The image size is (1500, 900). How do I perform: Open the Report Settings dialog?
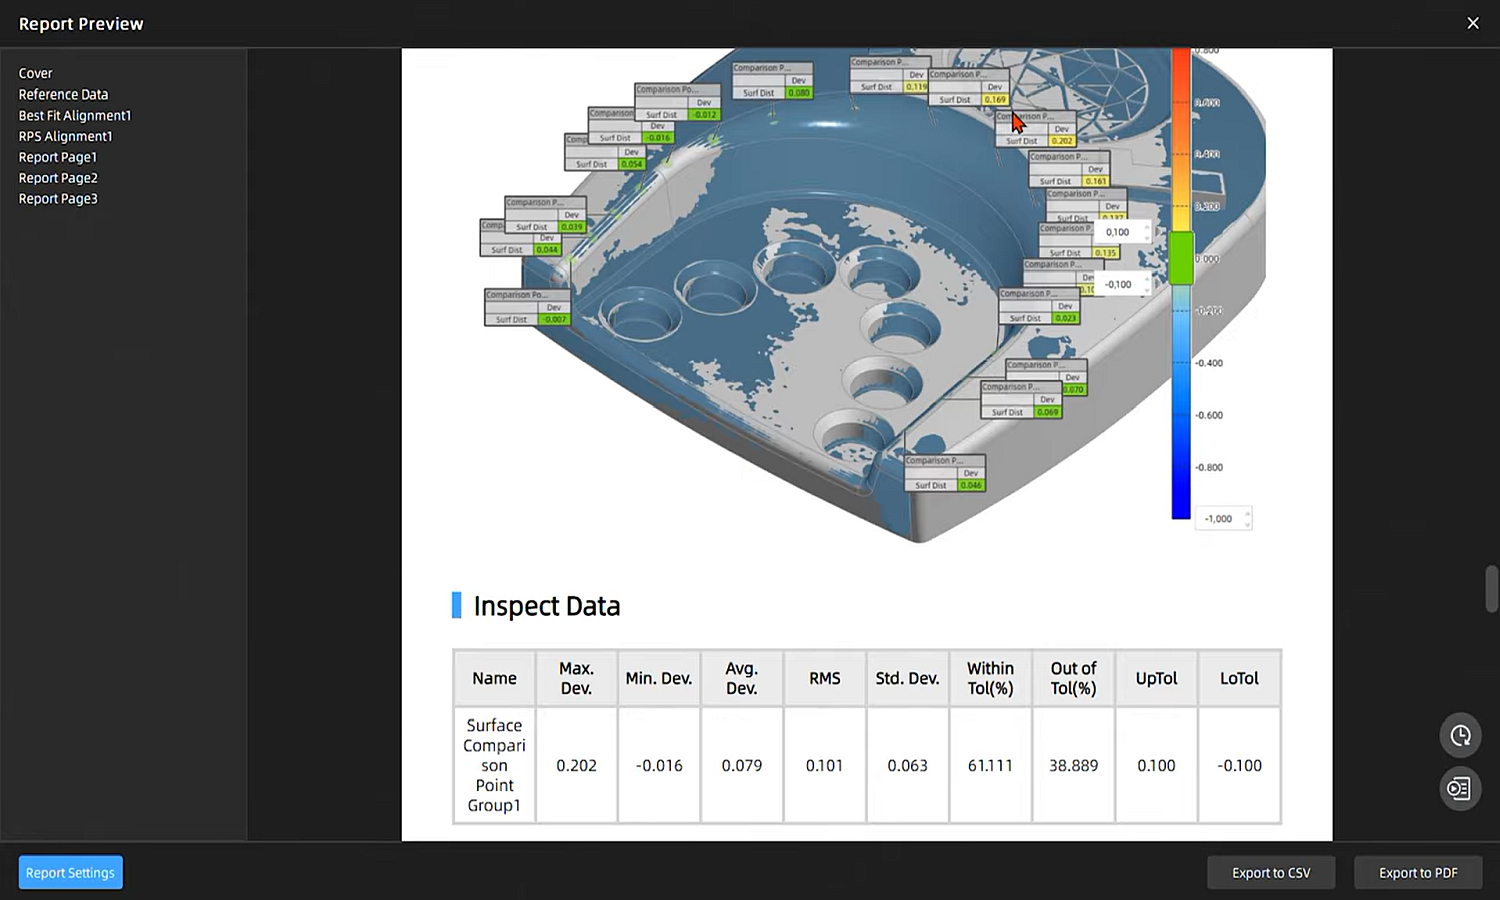(70, 872)
